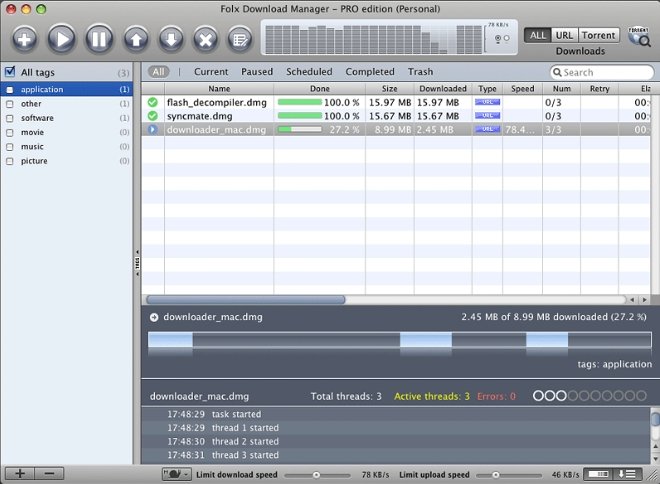Image resolution: width=660 pixels, height=484 pixels.
Task: Sort by Name column header
Action: pos(219,89)
